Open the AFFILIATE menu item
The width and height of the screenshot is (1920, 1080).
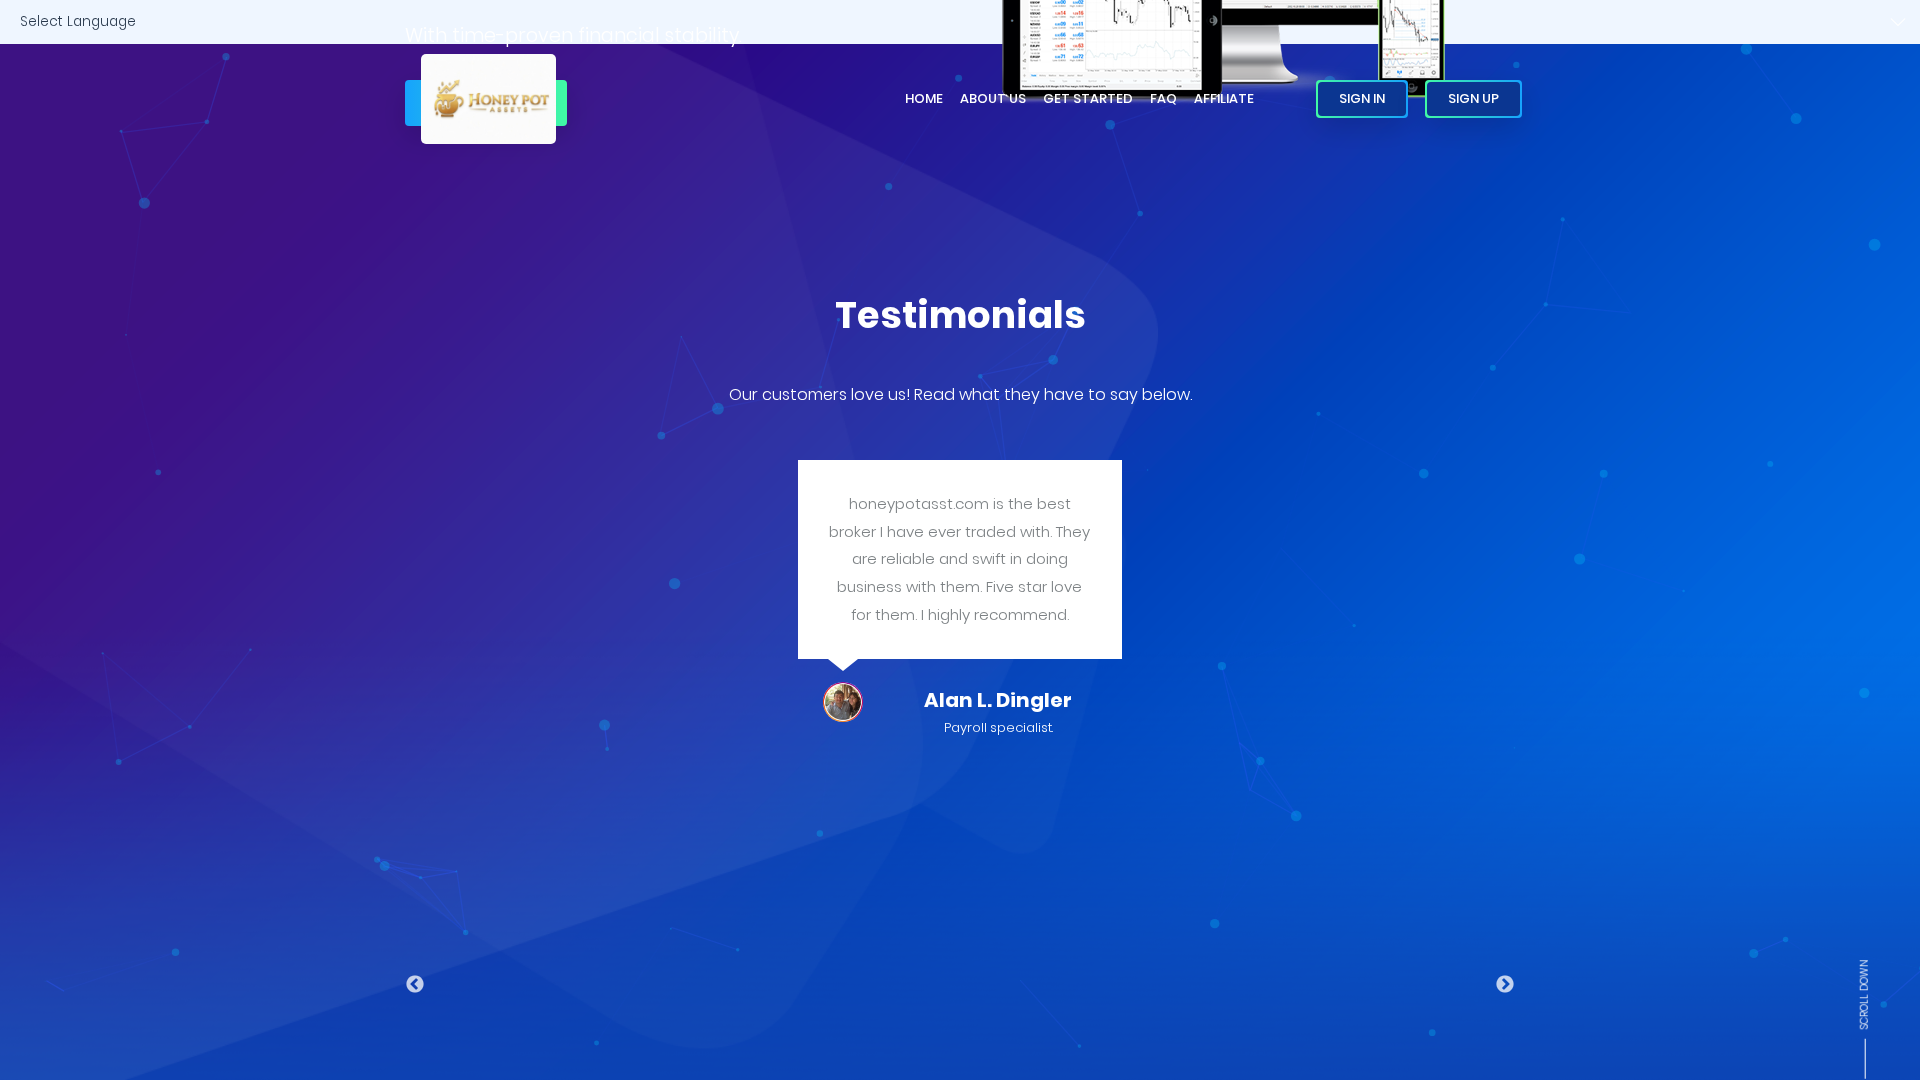pyautogui.click(x=1224, y=99)
